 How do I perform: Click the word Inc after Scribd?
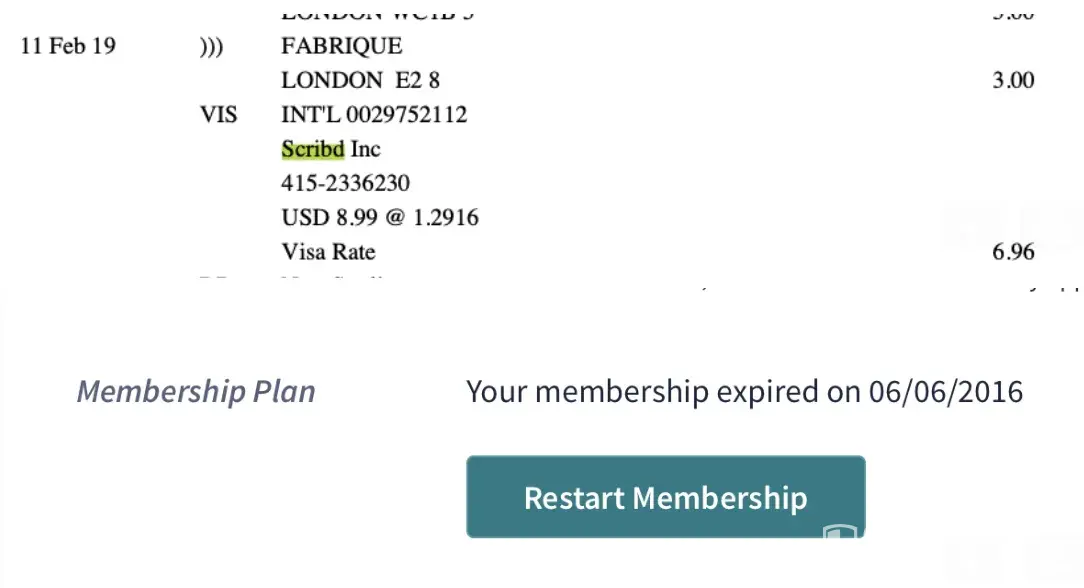click(365, 150)
